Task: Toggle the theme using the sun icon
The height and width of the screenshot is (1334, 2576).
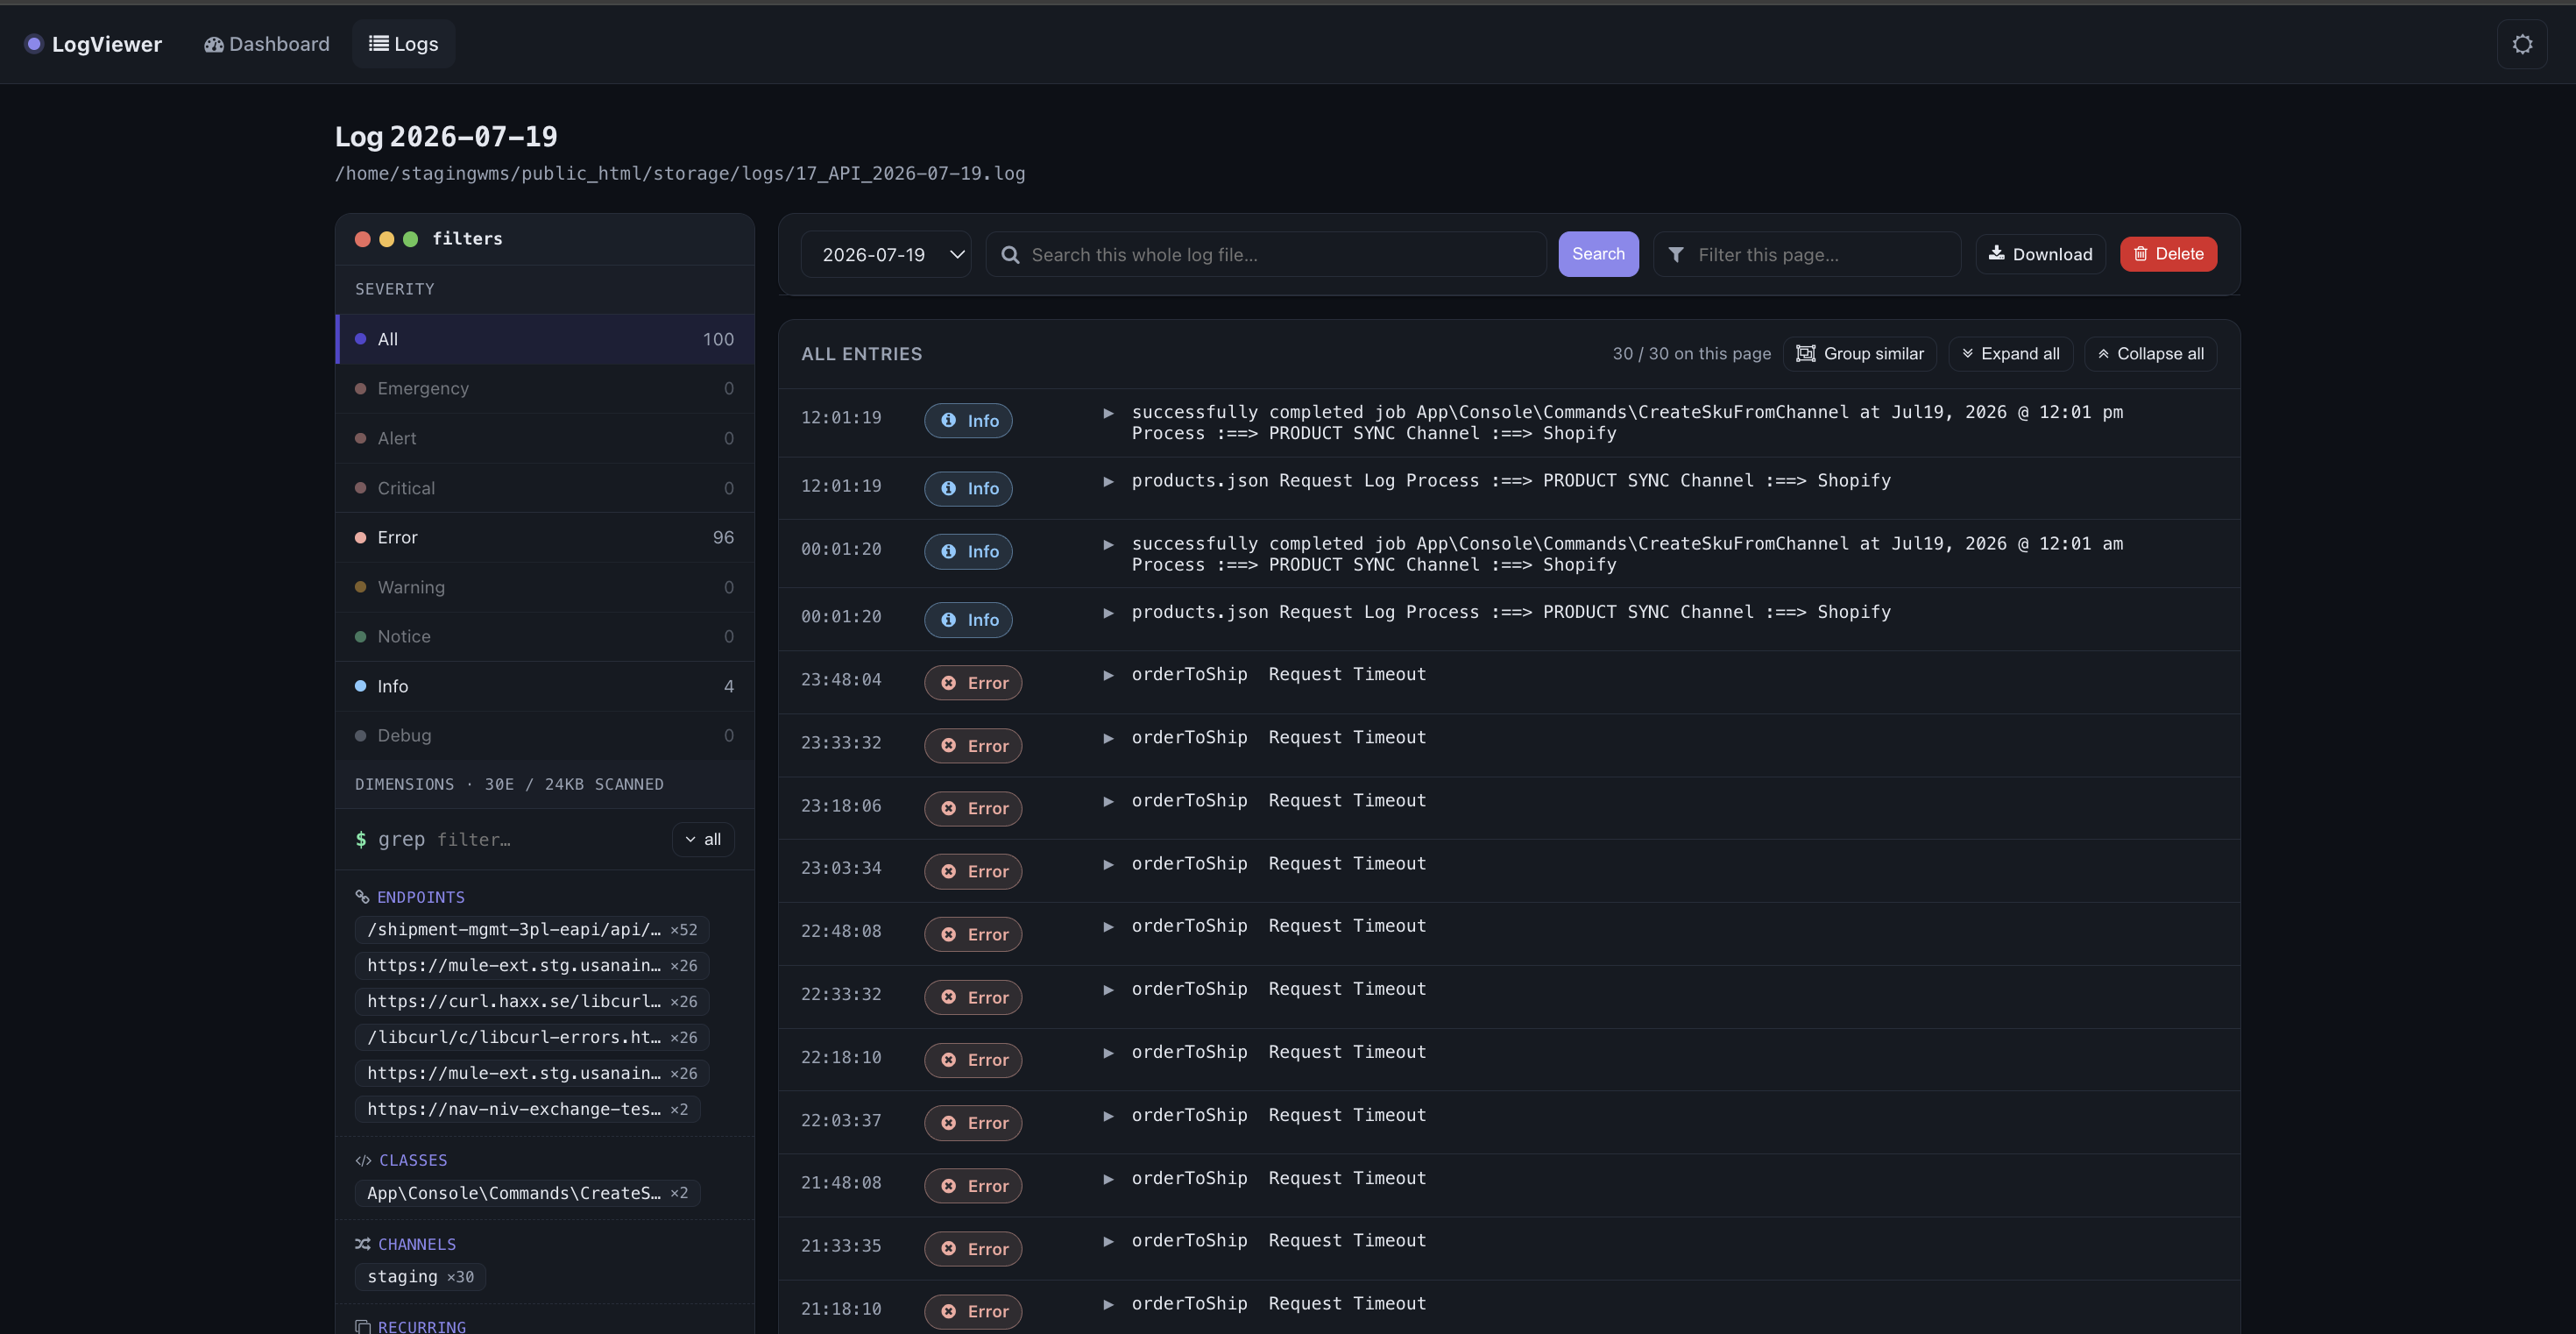Action: click(x=2522, y=44)
